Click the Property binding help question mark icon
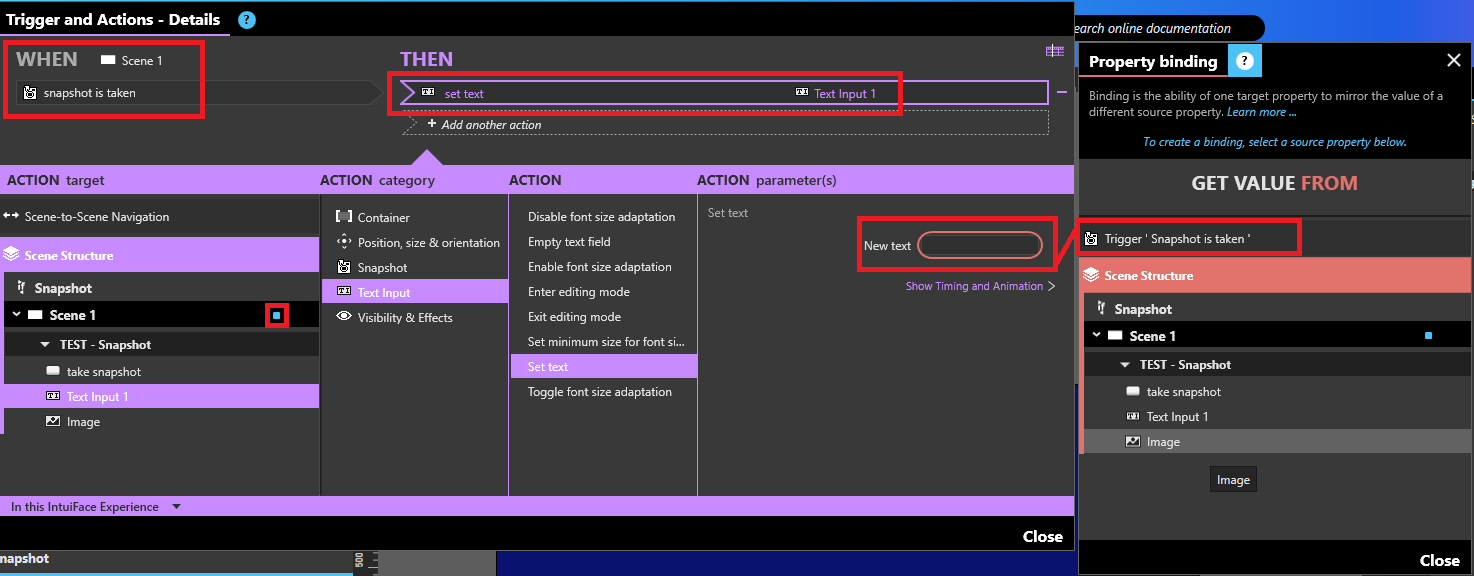Image resolution: width=1474 pixels, height=576 pixels. [x=1245, y=61]
